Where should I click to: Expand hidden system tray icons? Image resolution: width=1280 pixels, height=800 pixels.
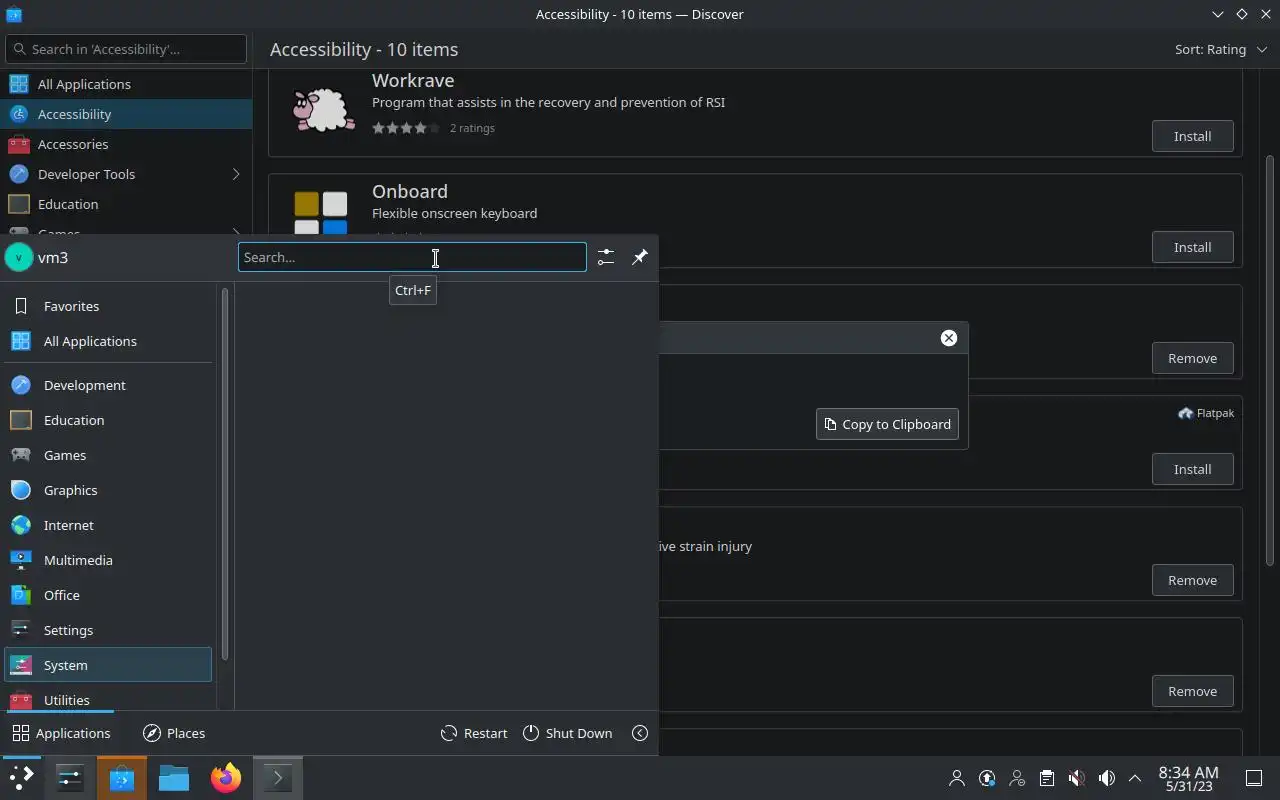click(1135, 778)
